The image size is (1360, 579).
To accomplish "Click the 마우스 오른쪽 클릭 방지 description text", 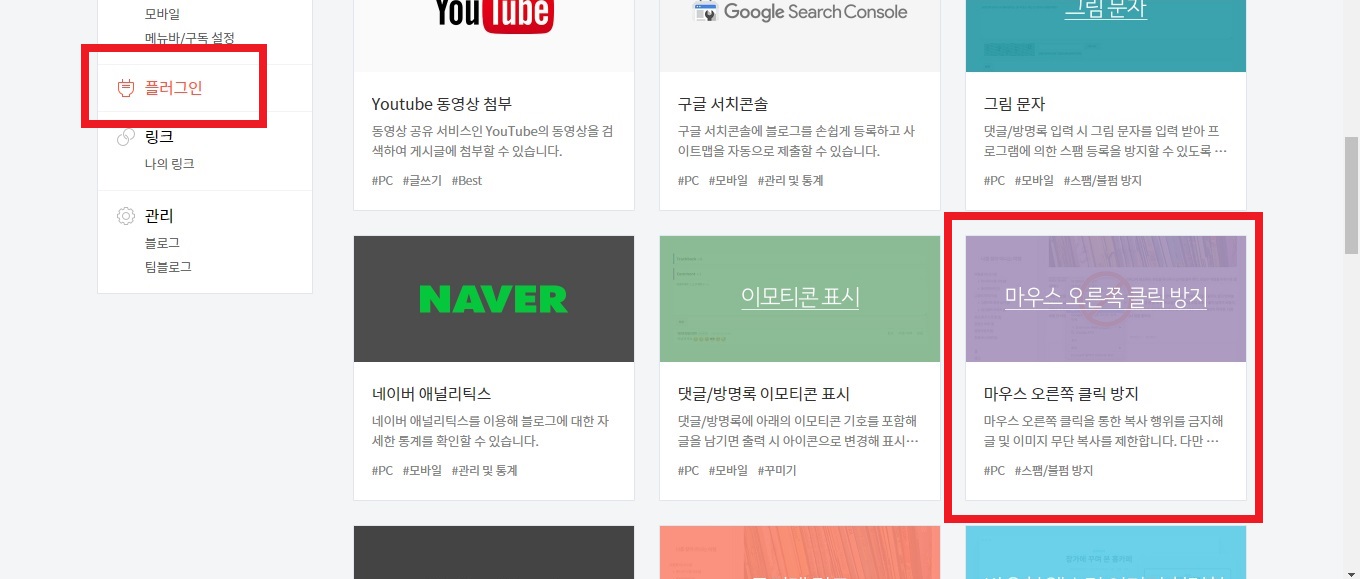I will [x=1104, y=431].
